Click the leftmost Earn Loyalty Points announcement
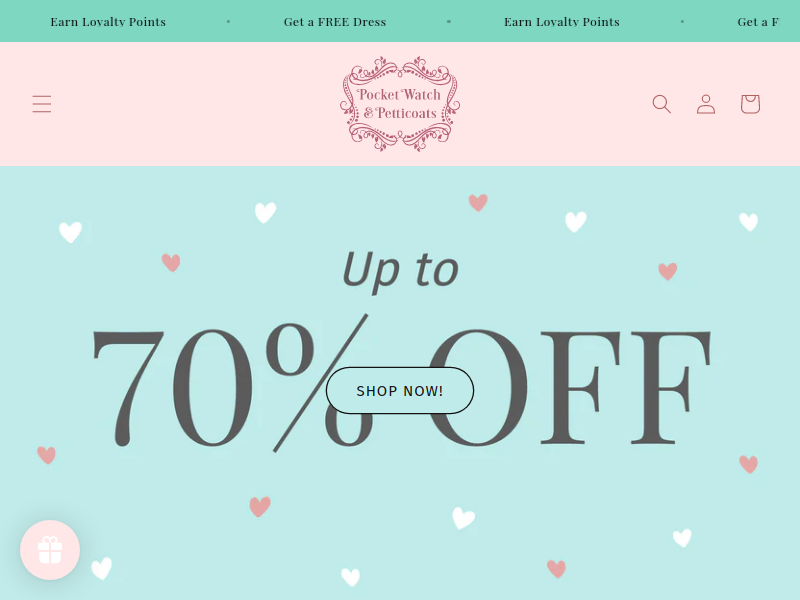This screenshot has width=800, height=600. (108, 22)
